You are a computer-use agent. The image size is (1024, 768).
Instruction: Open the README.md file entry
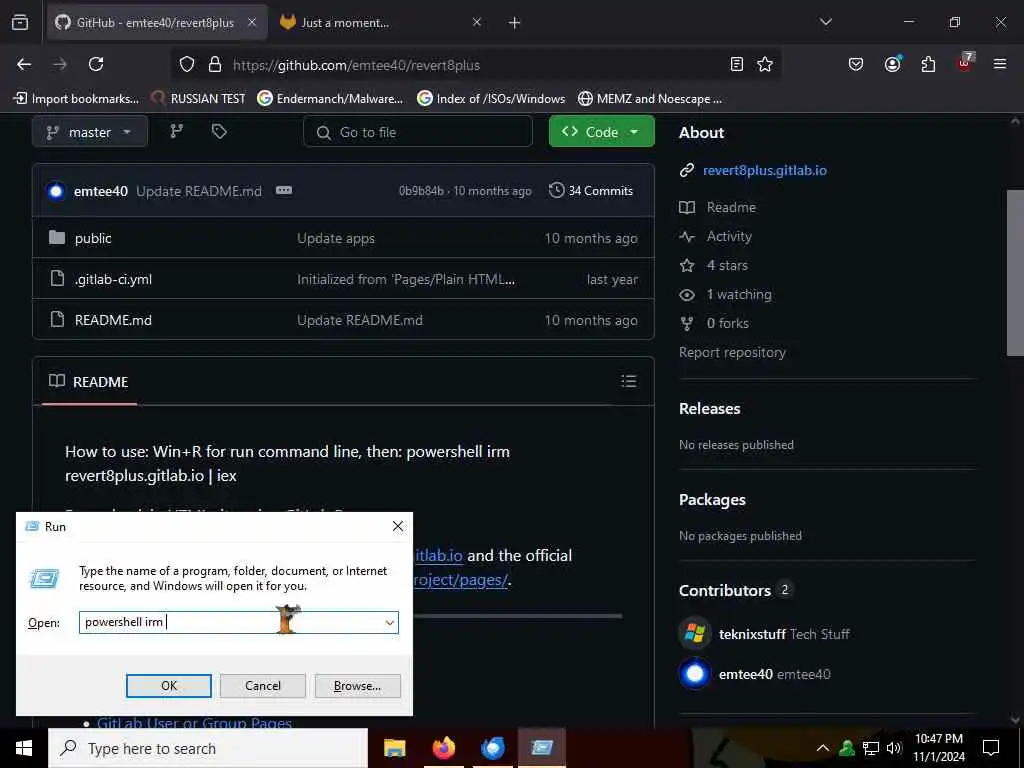click(x=113, y=320)
